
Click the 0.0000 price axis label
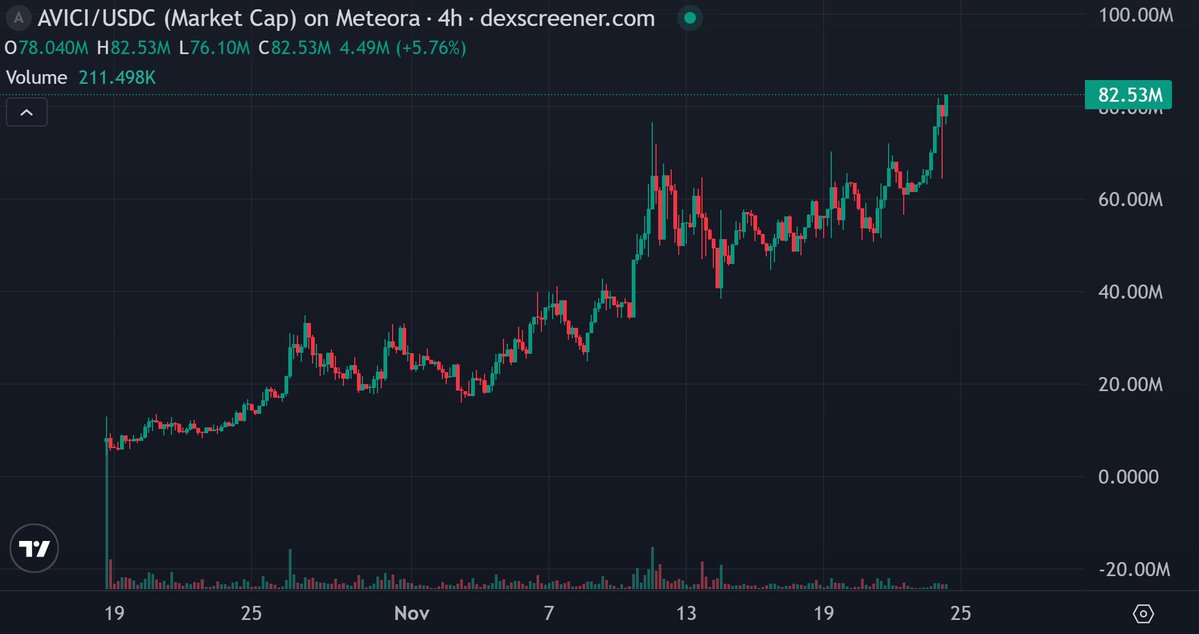point(1128,476)
